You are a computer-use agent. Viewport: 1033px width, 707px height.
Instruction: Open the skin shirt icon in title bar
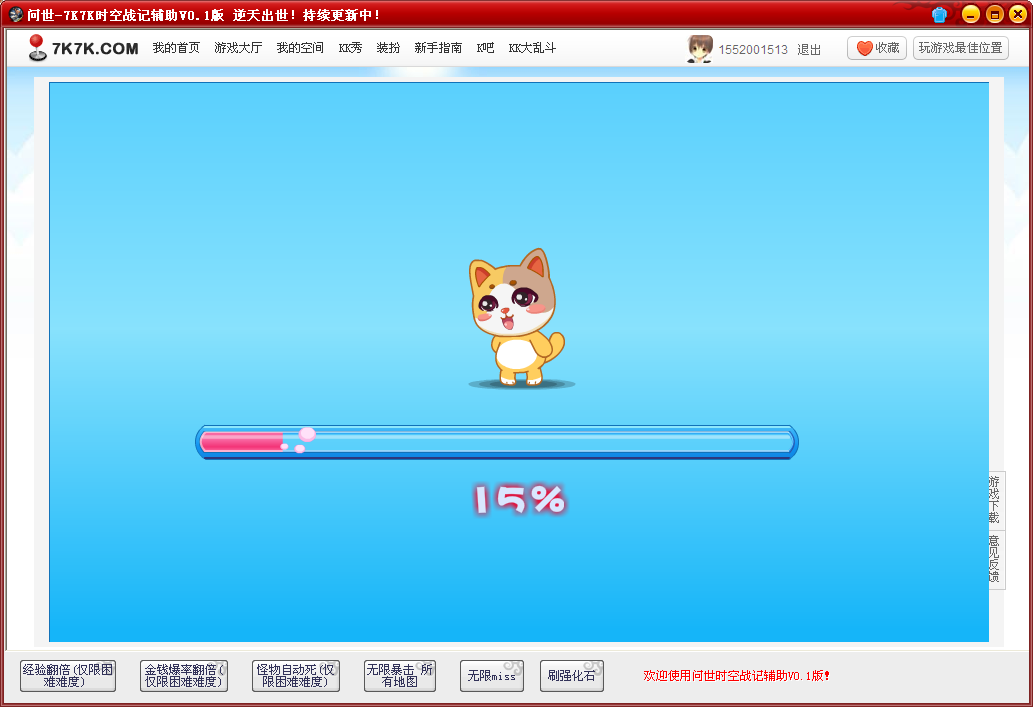(939, 14)
